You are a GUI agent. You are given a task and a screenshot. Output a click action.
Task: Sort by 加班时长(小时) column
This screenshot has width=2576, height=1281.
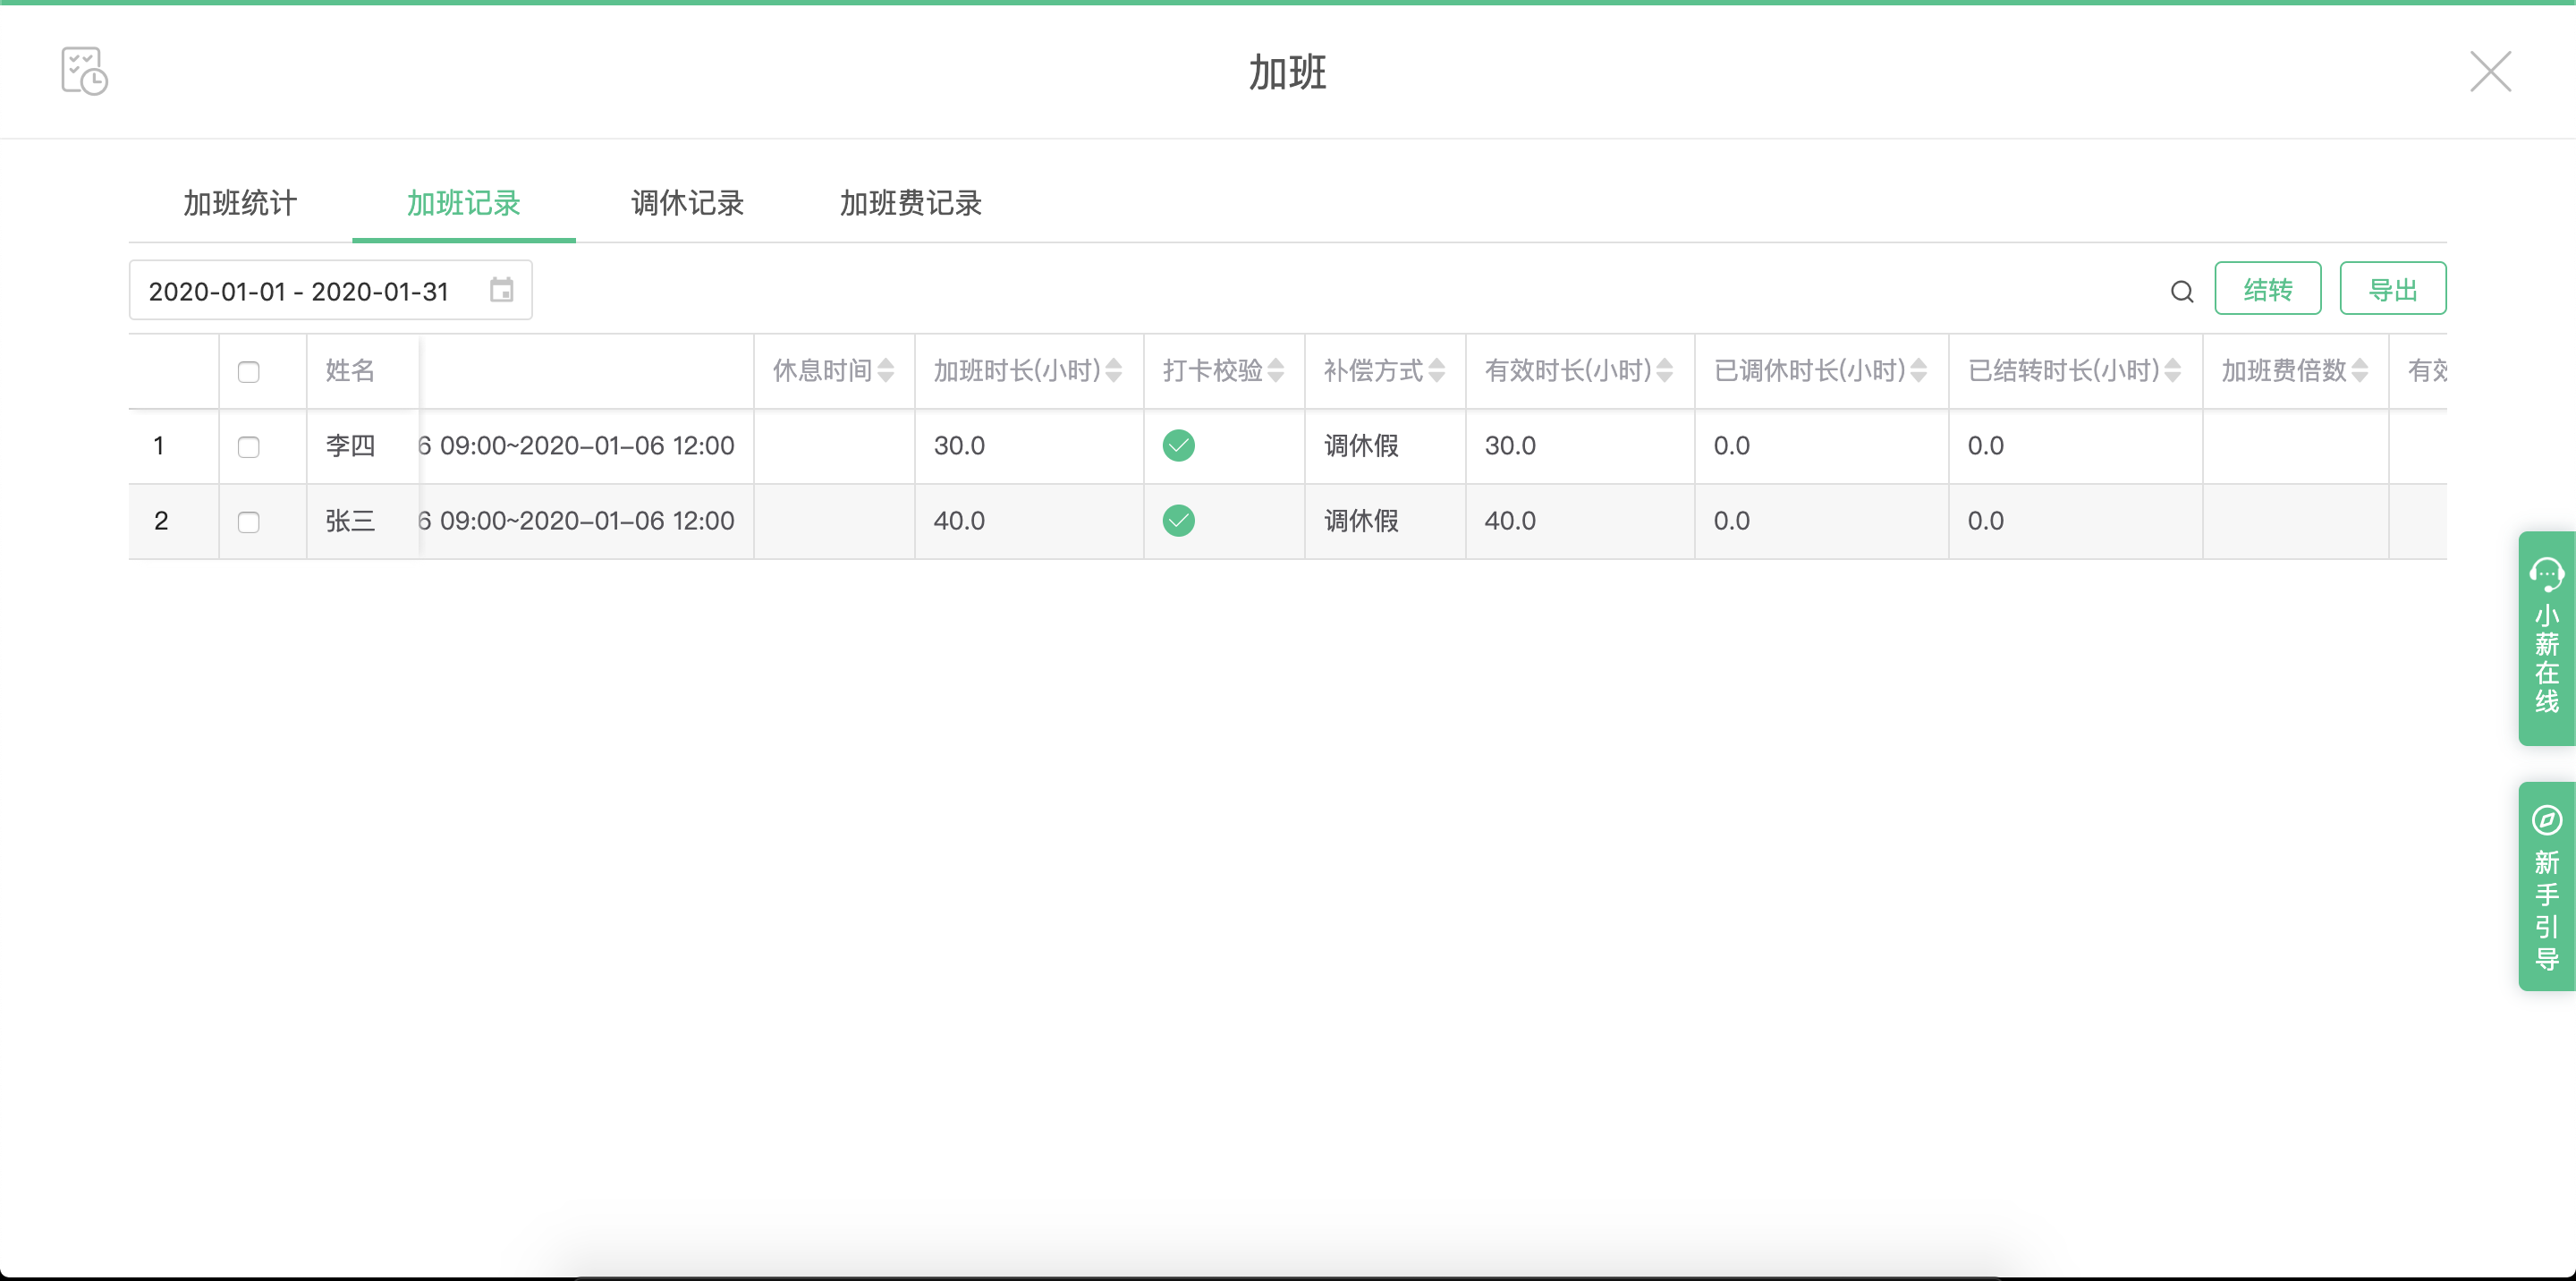(1113, 371)
